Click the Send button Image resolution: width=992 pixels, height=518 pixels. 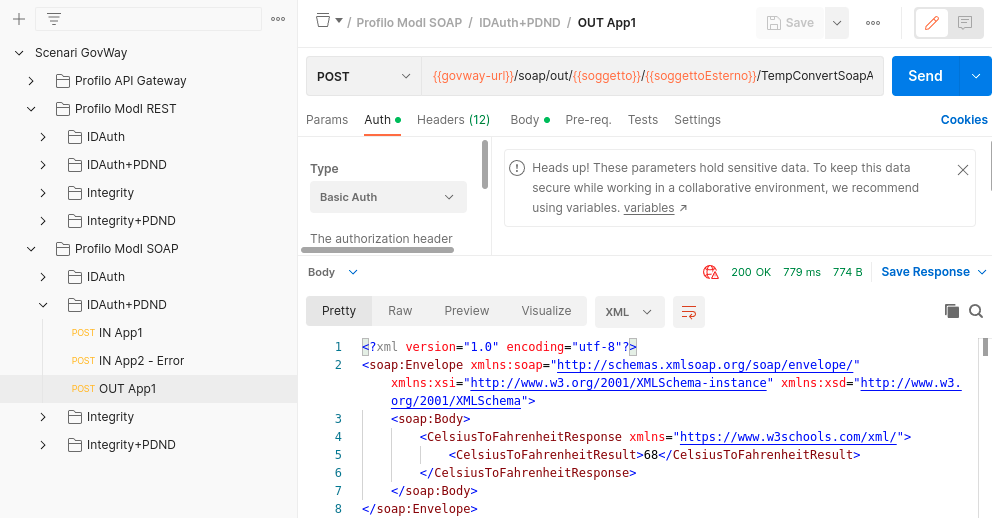pos(926,76)
